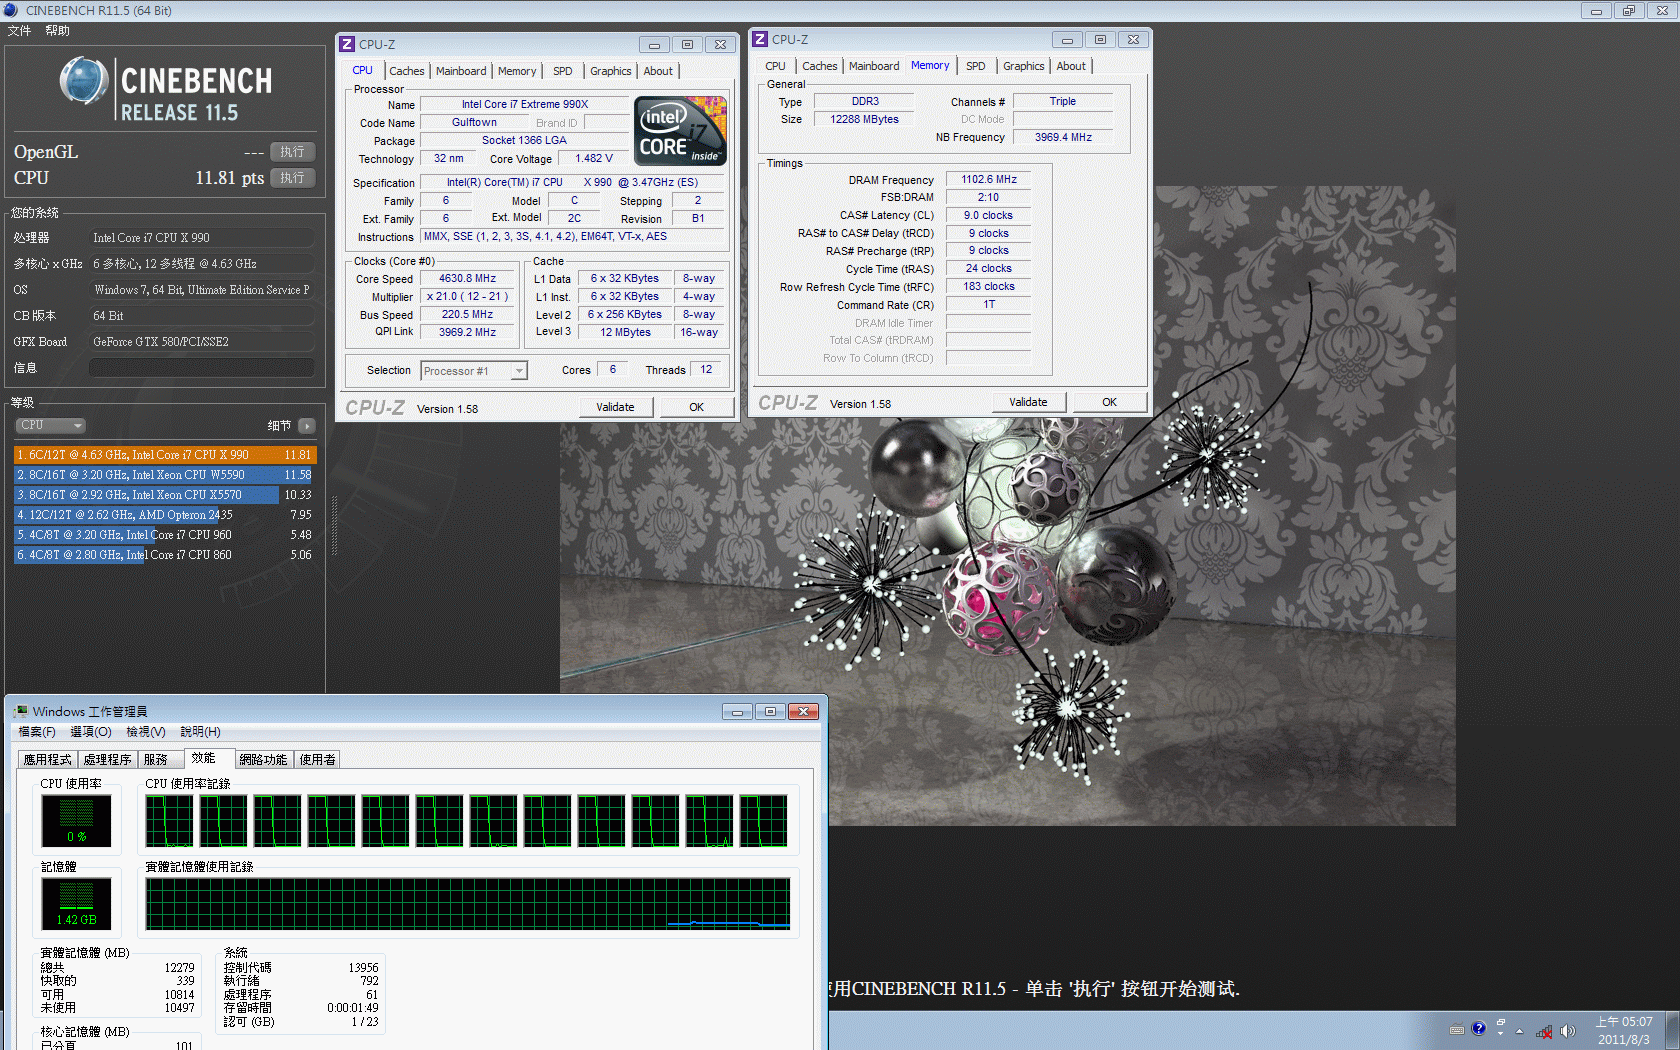Image resolution: width=1680 pixels, height=1050 pixels.
Task: Switch to the CPU tab in the CPU-Z Memory window
Action: [x=775, y=66]
